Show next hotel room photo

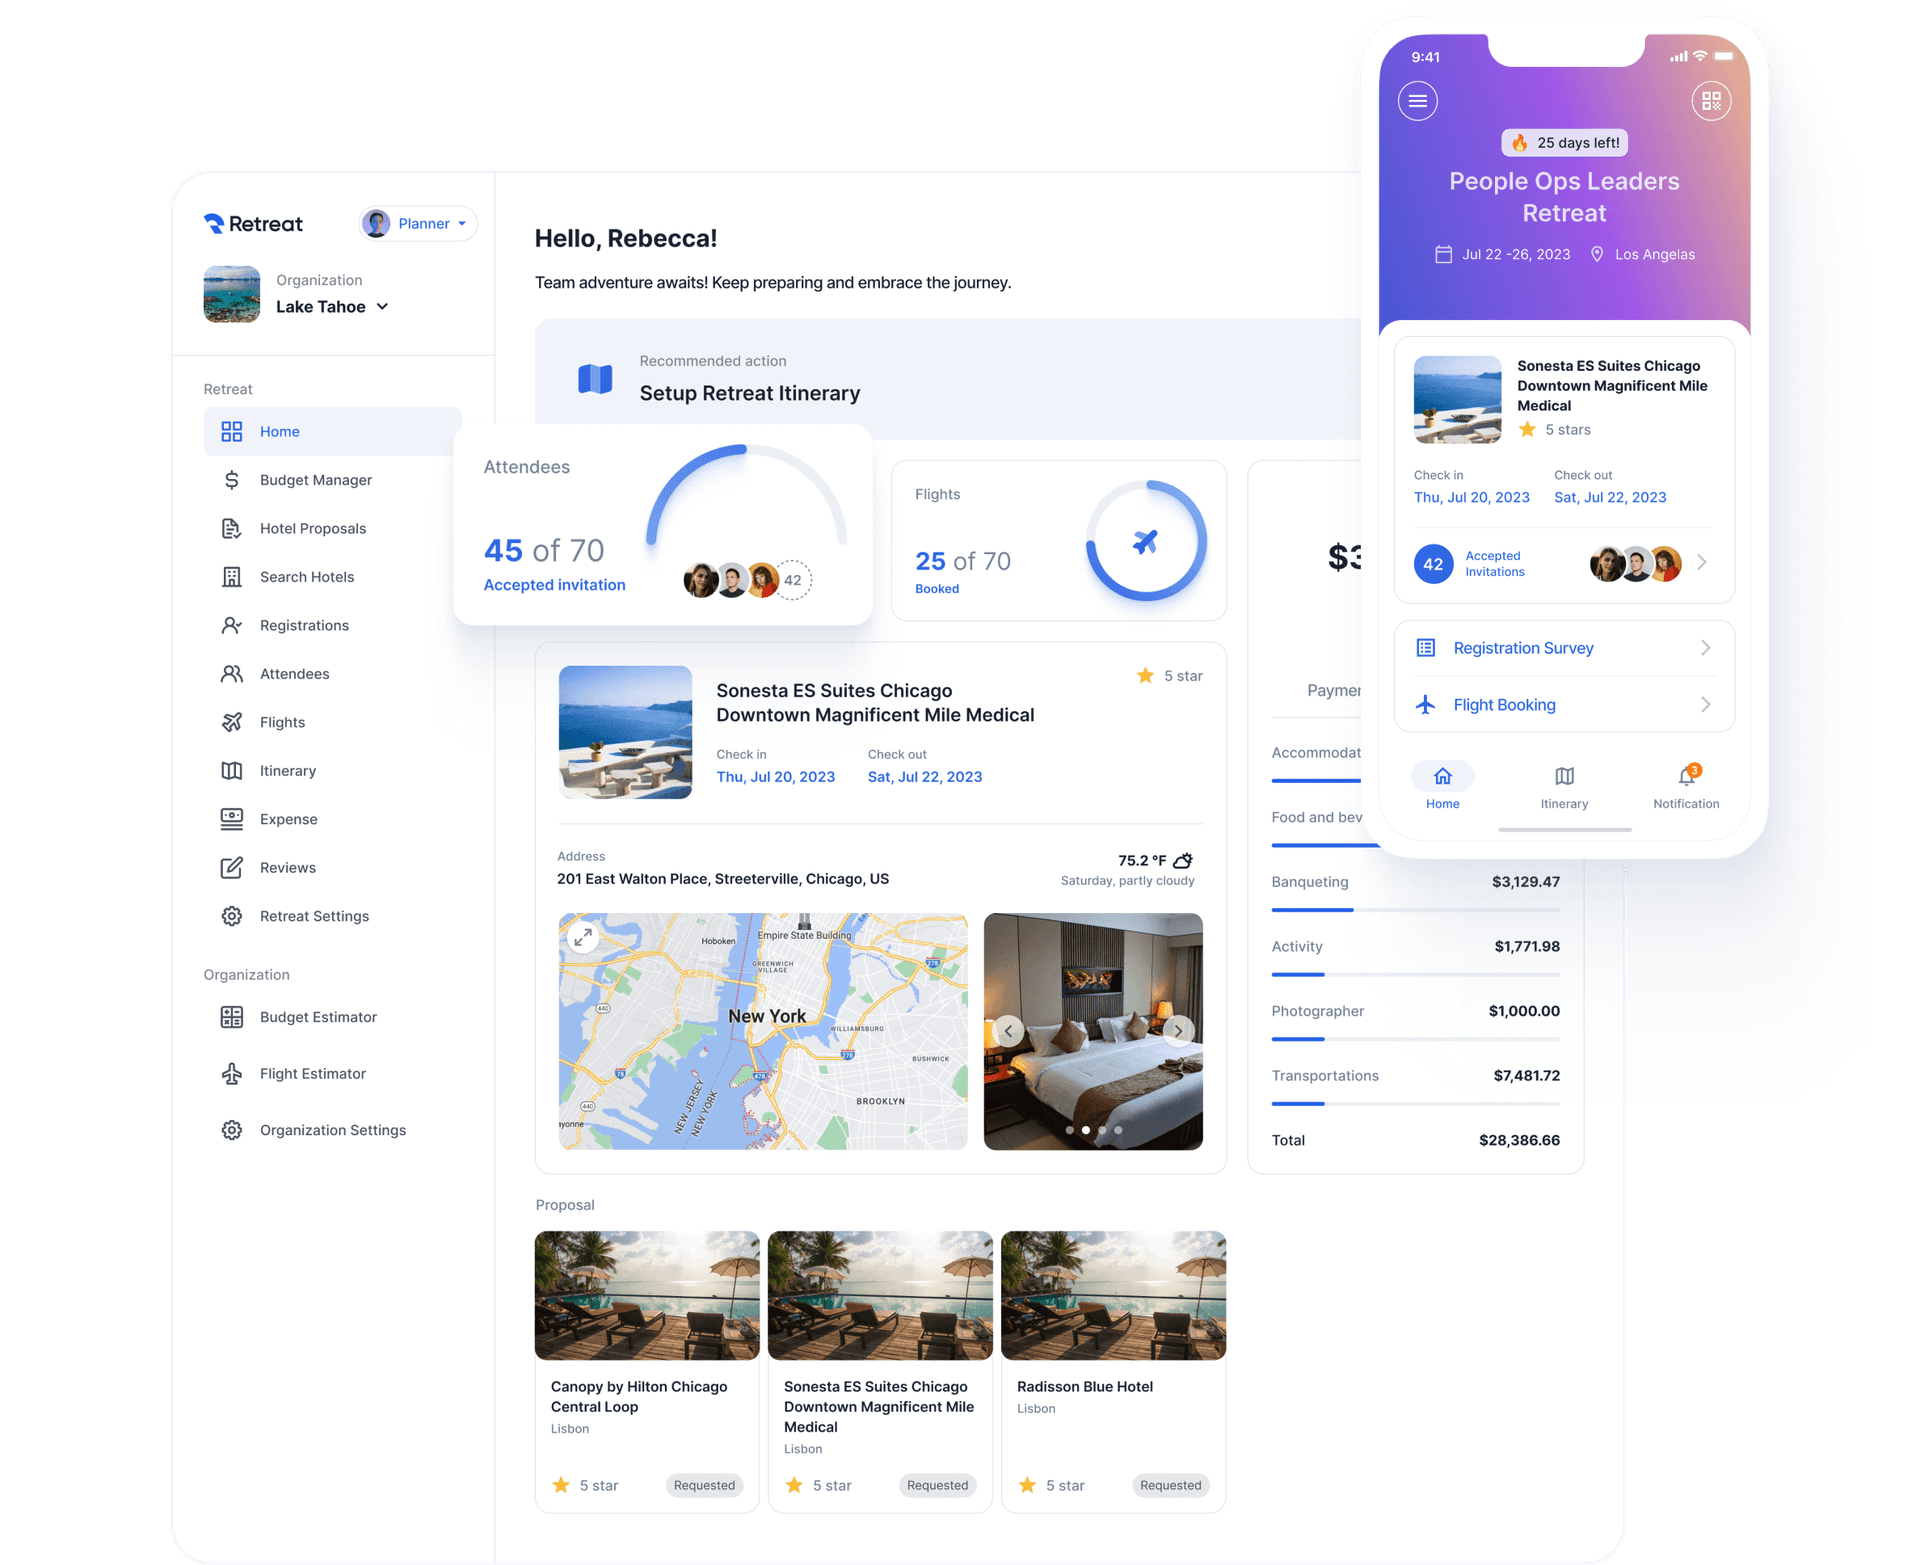(1179, 1031)
